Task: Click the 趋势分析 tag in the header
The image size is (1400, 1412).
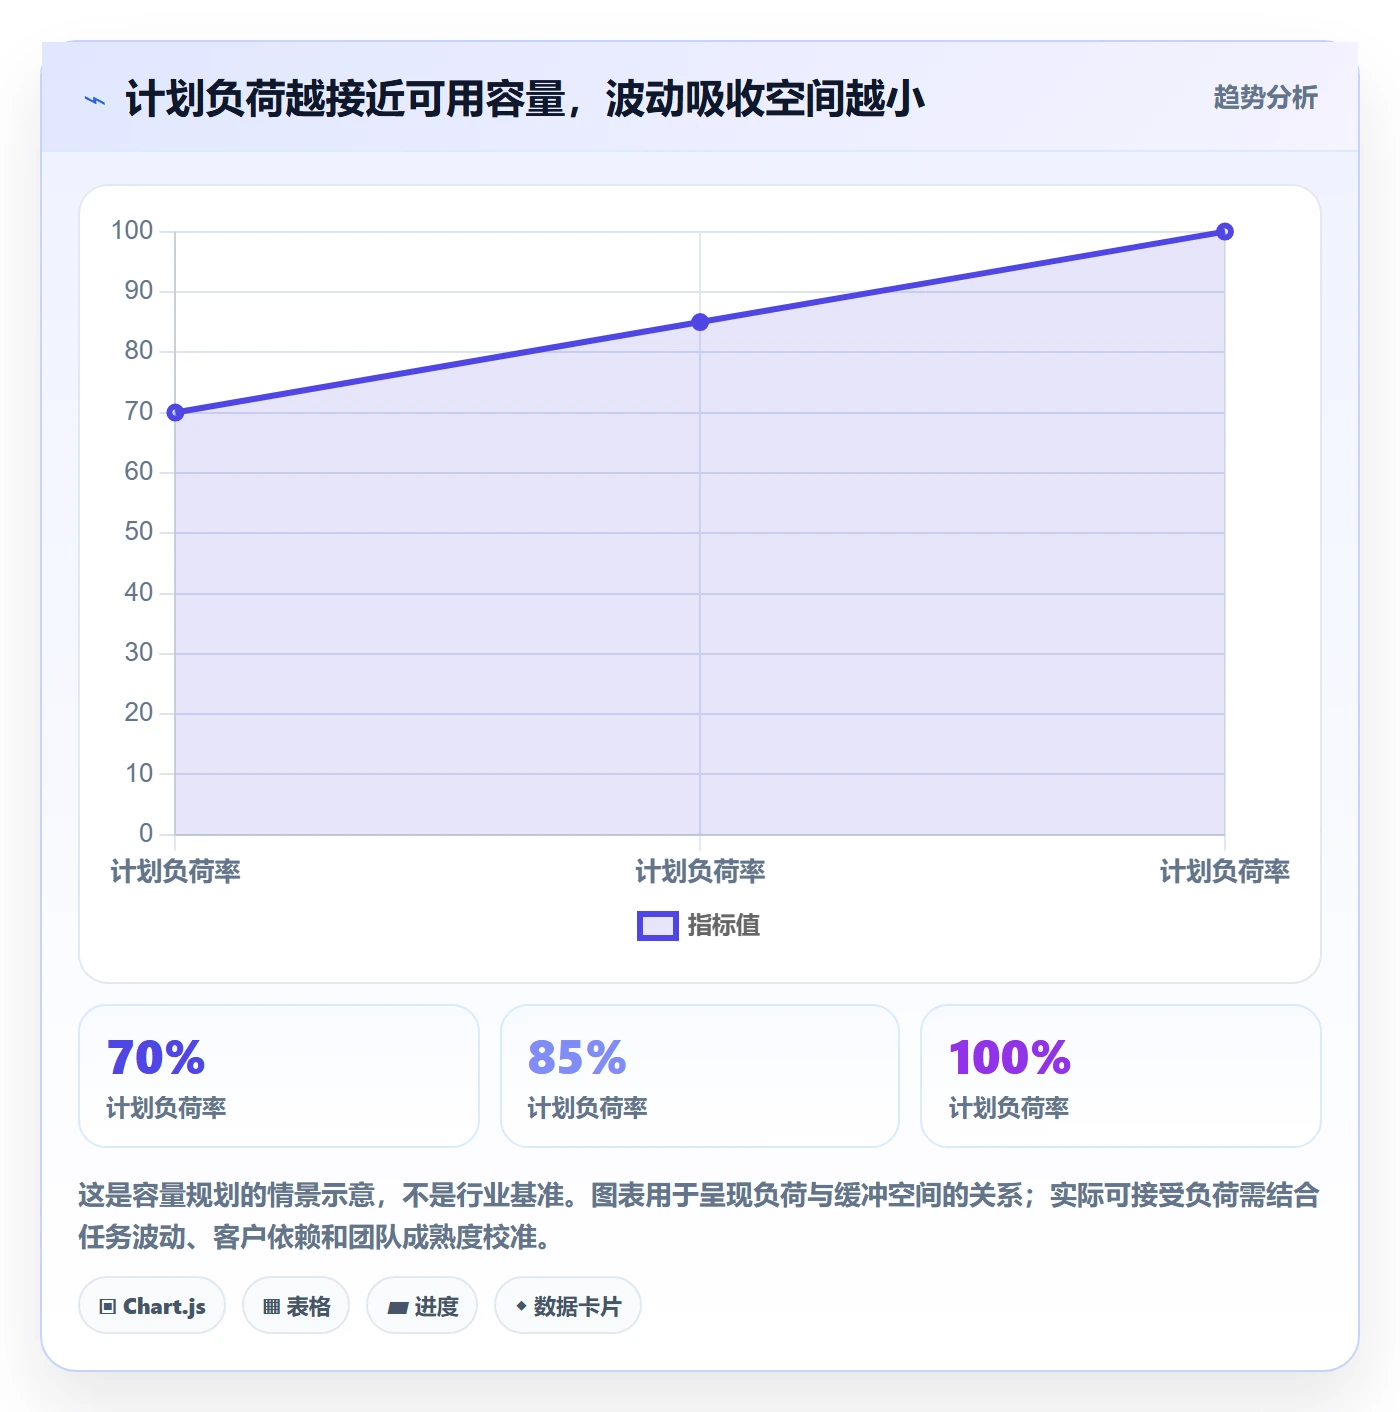Action: [x=1265, y=98]
